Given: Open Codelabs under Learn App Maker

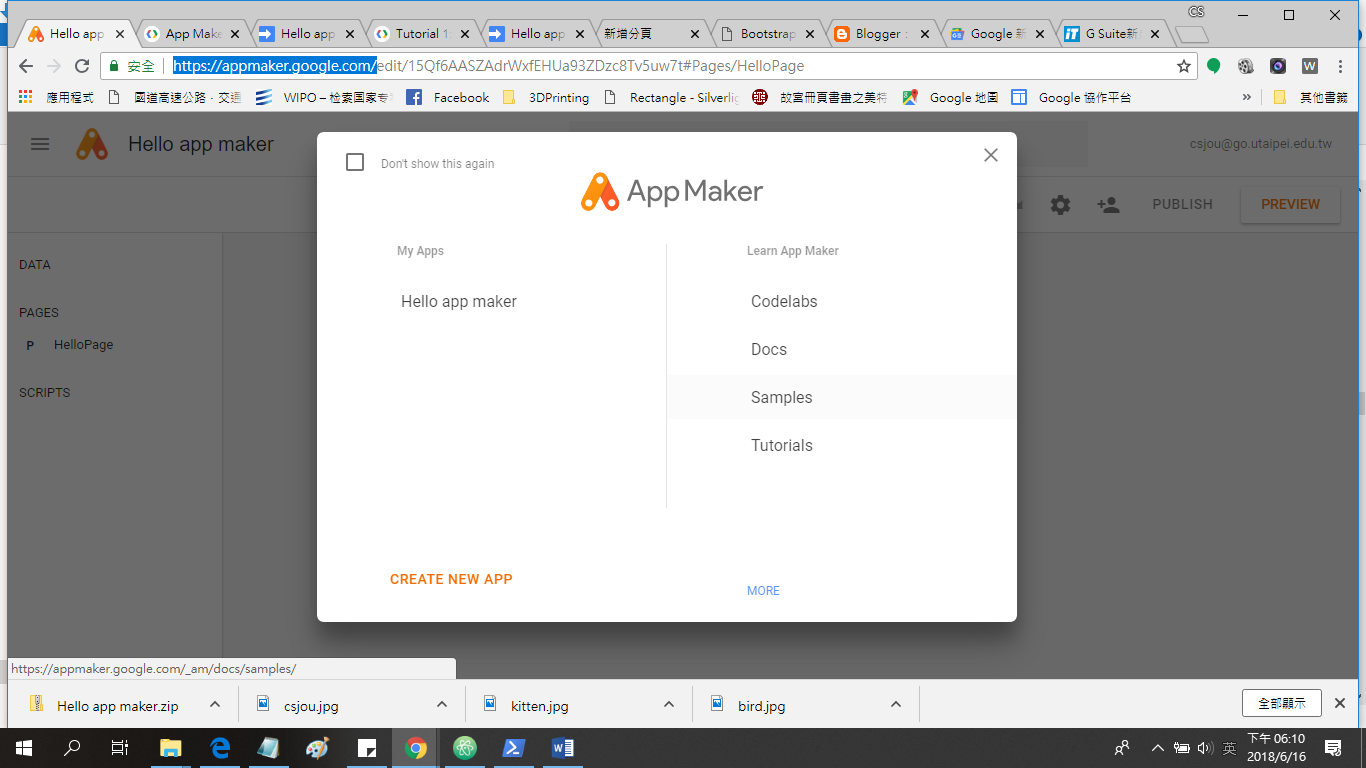Looking at the screenshot, I should click(x=784, y=301).
